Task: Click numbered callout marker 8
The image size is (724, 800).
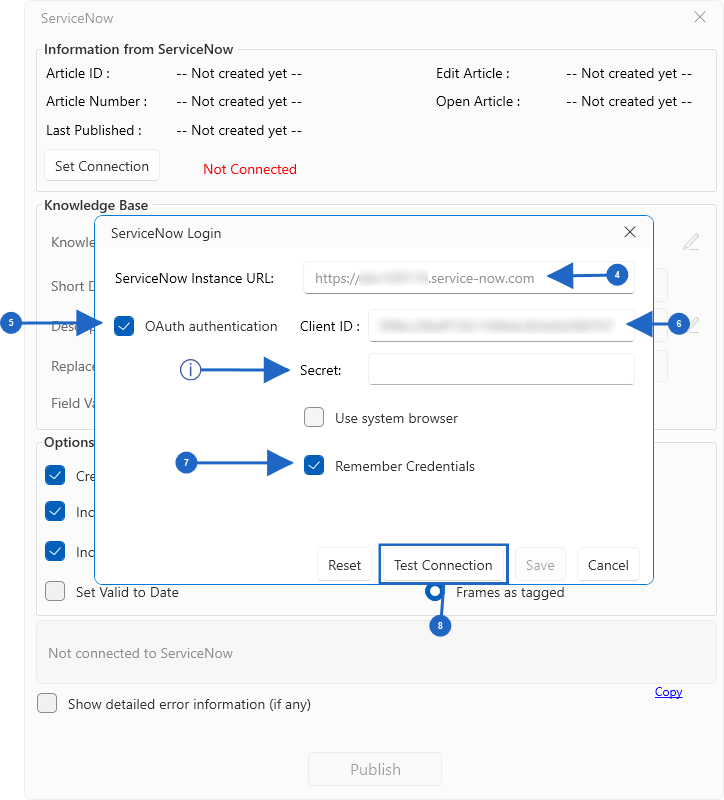Action: (439, 626)
